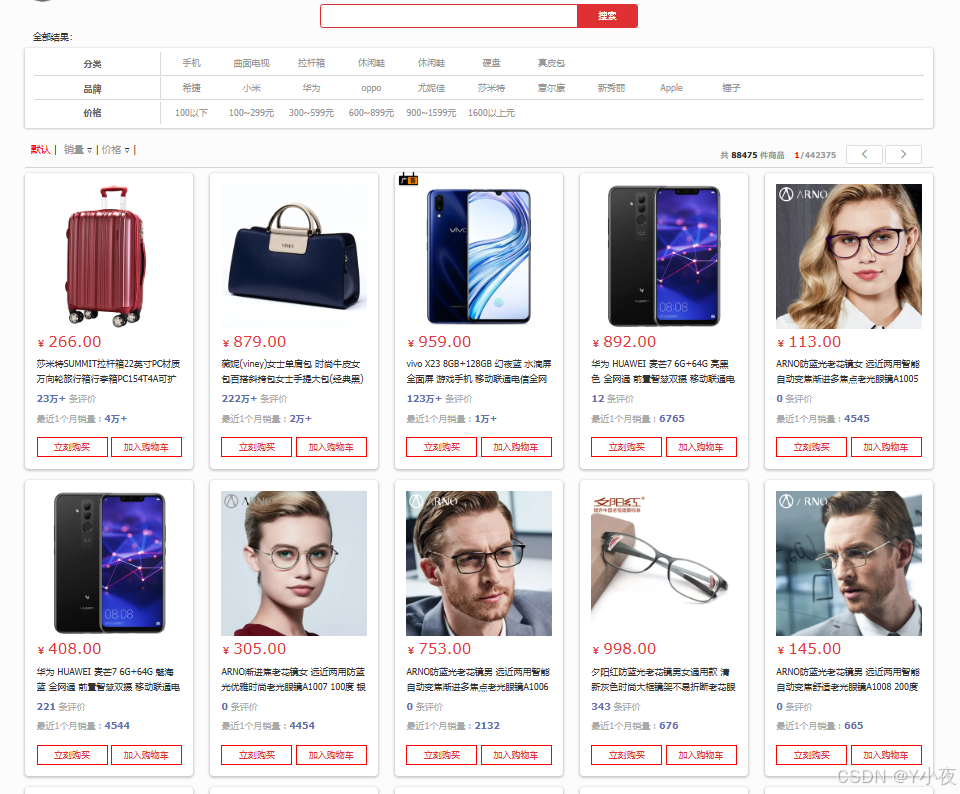Click 立刻购买 for the ¥892.00 Huawei phone
The height and width of the screenshot is (794, 960).
coord(627,447)
